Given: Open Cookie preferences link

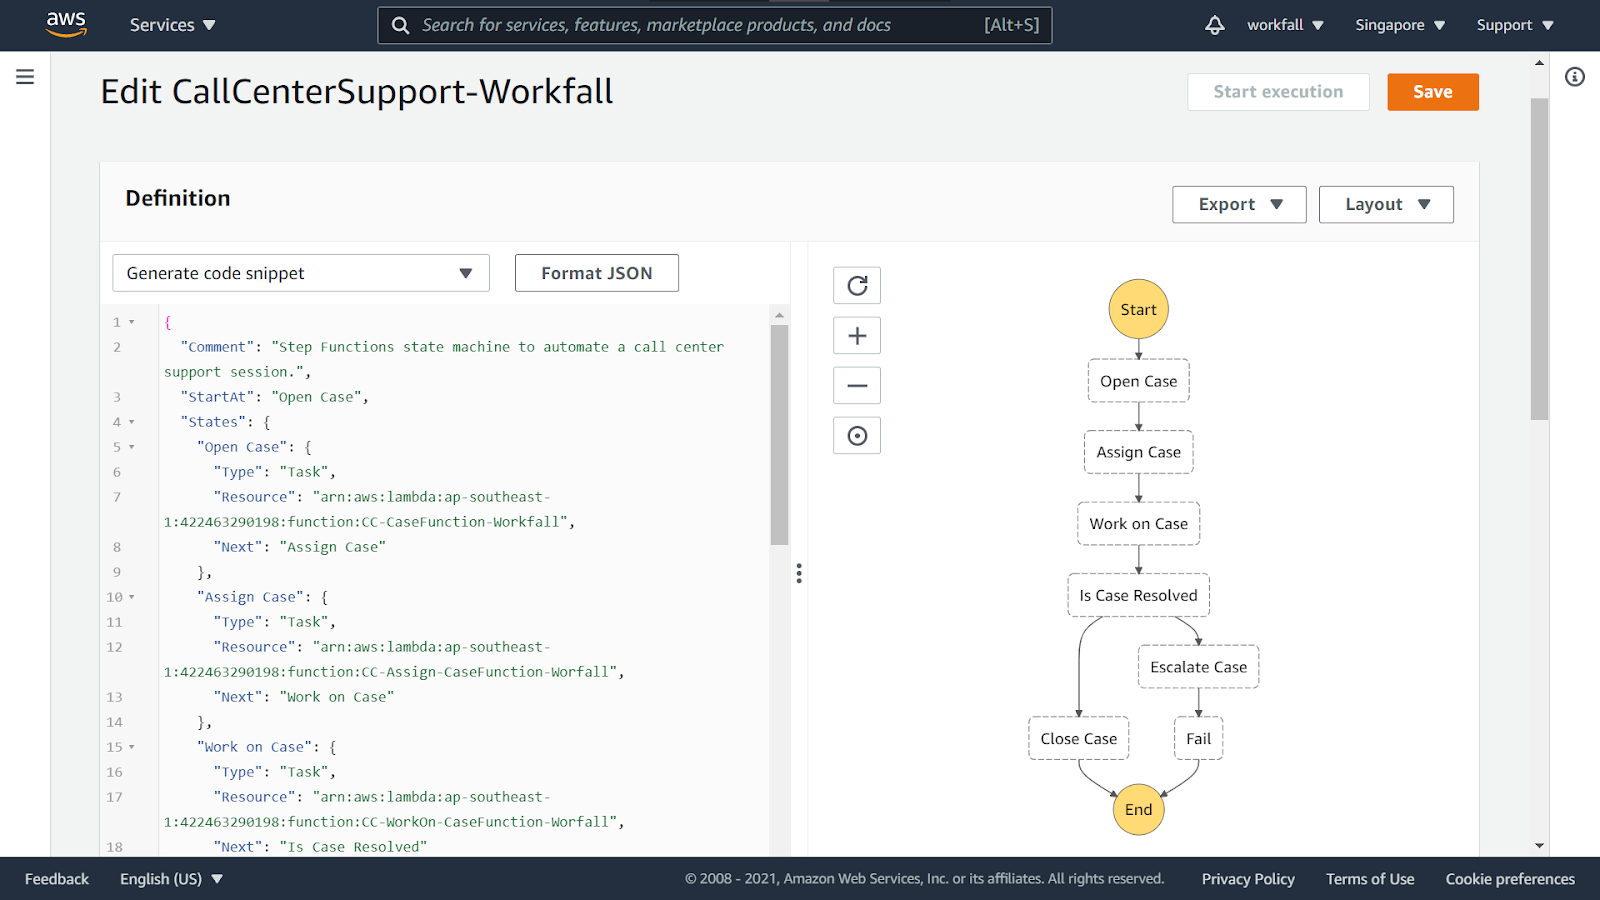Looking at the screenshot, I should 1510,879.
